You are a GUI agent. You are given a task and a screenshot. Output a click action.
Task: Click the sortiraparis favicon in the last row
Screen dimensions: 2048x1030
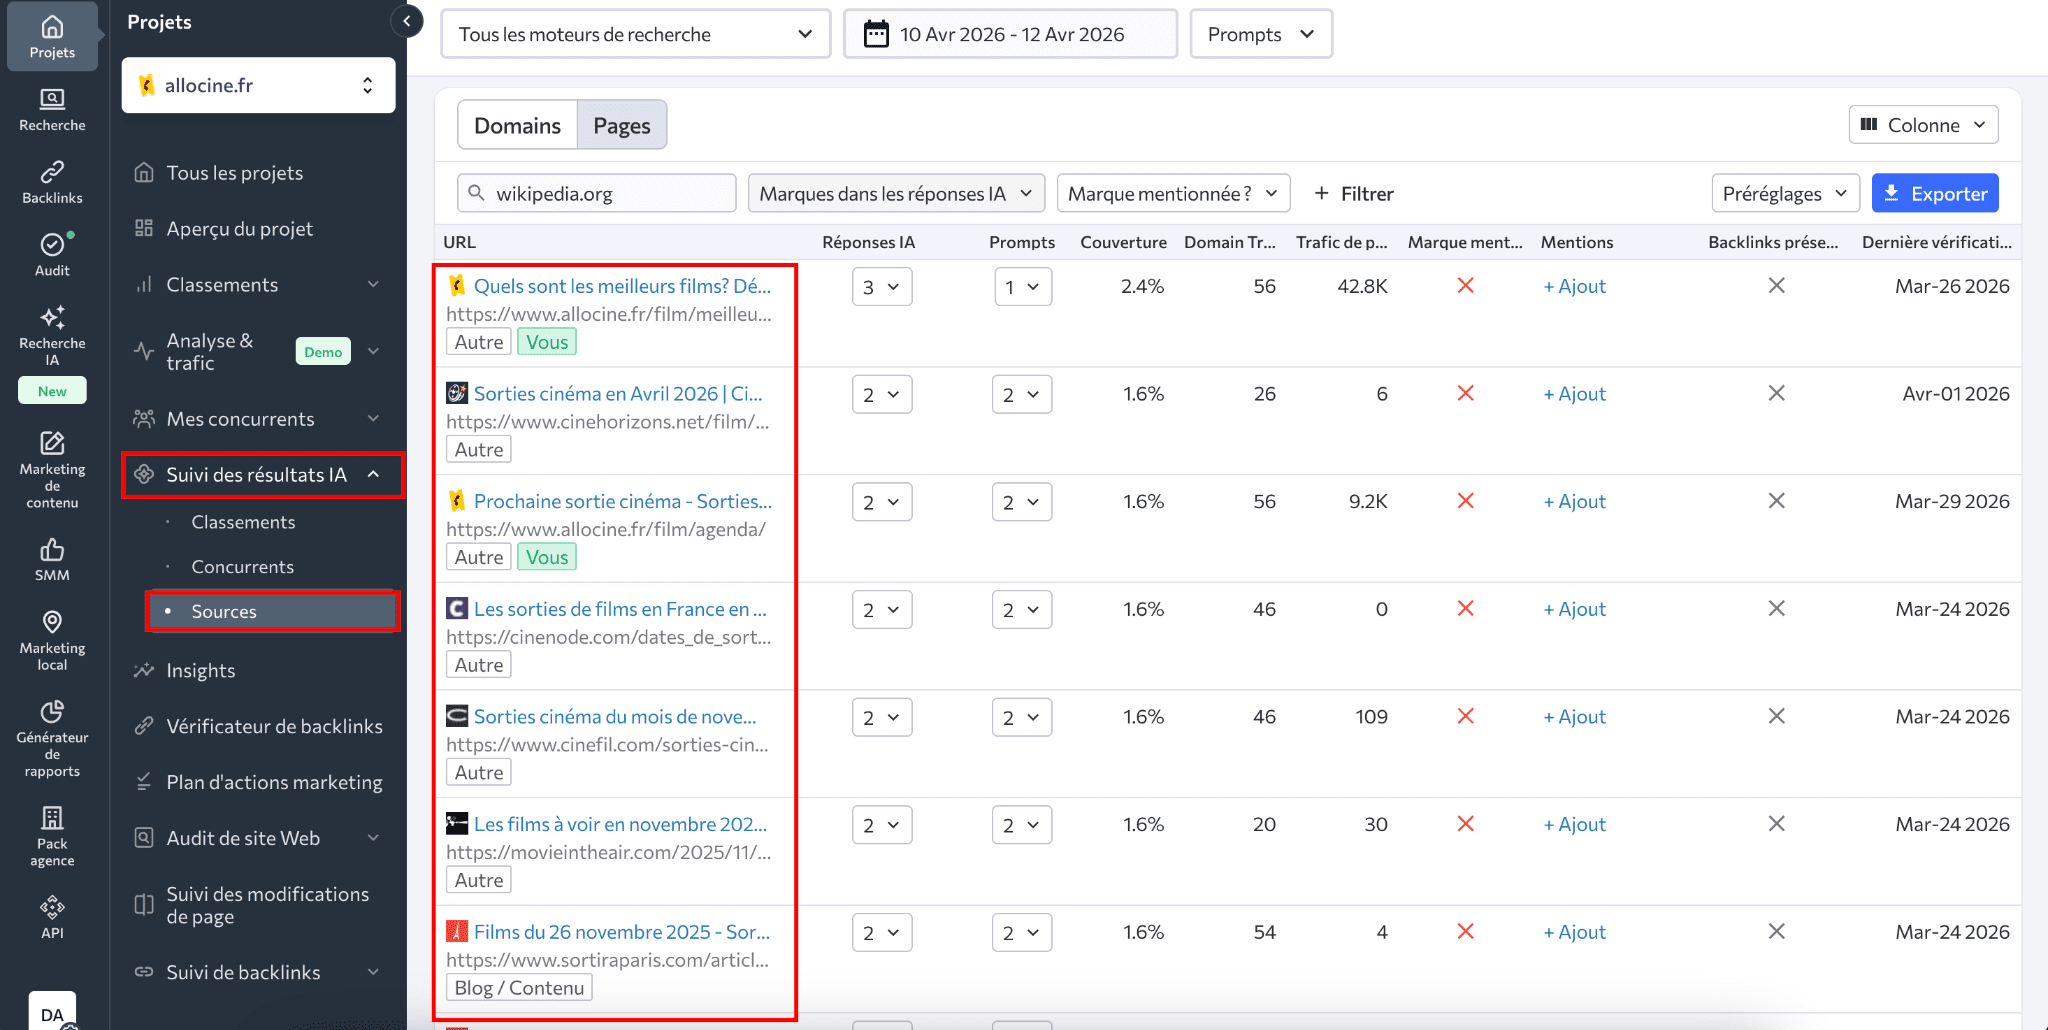(457, 931)
